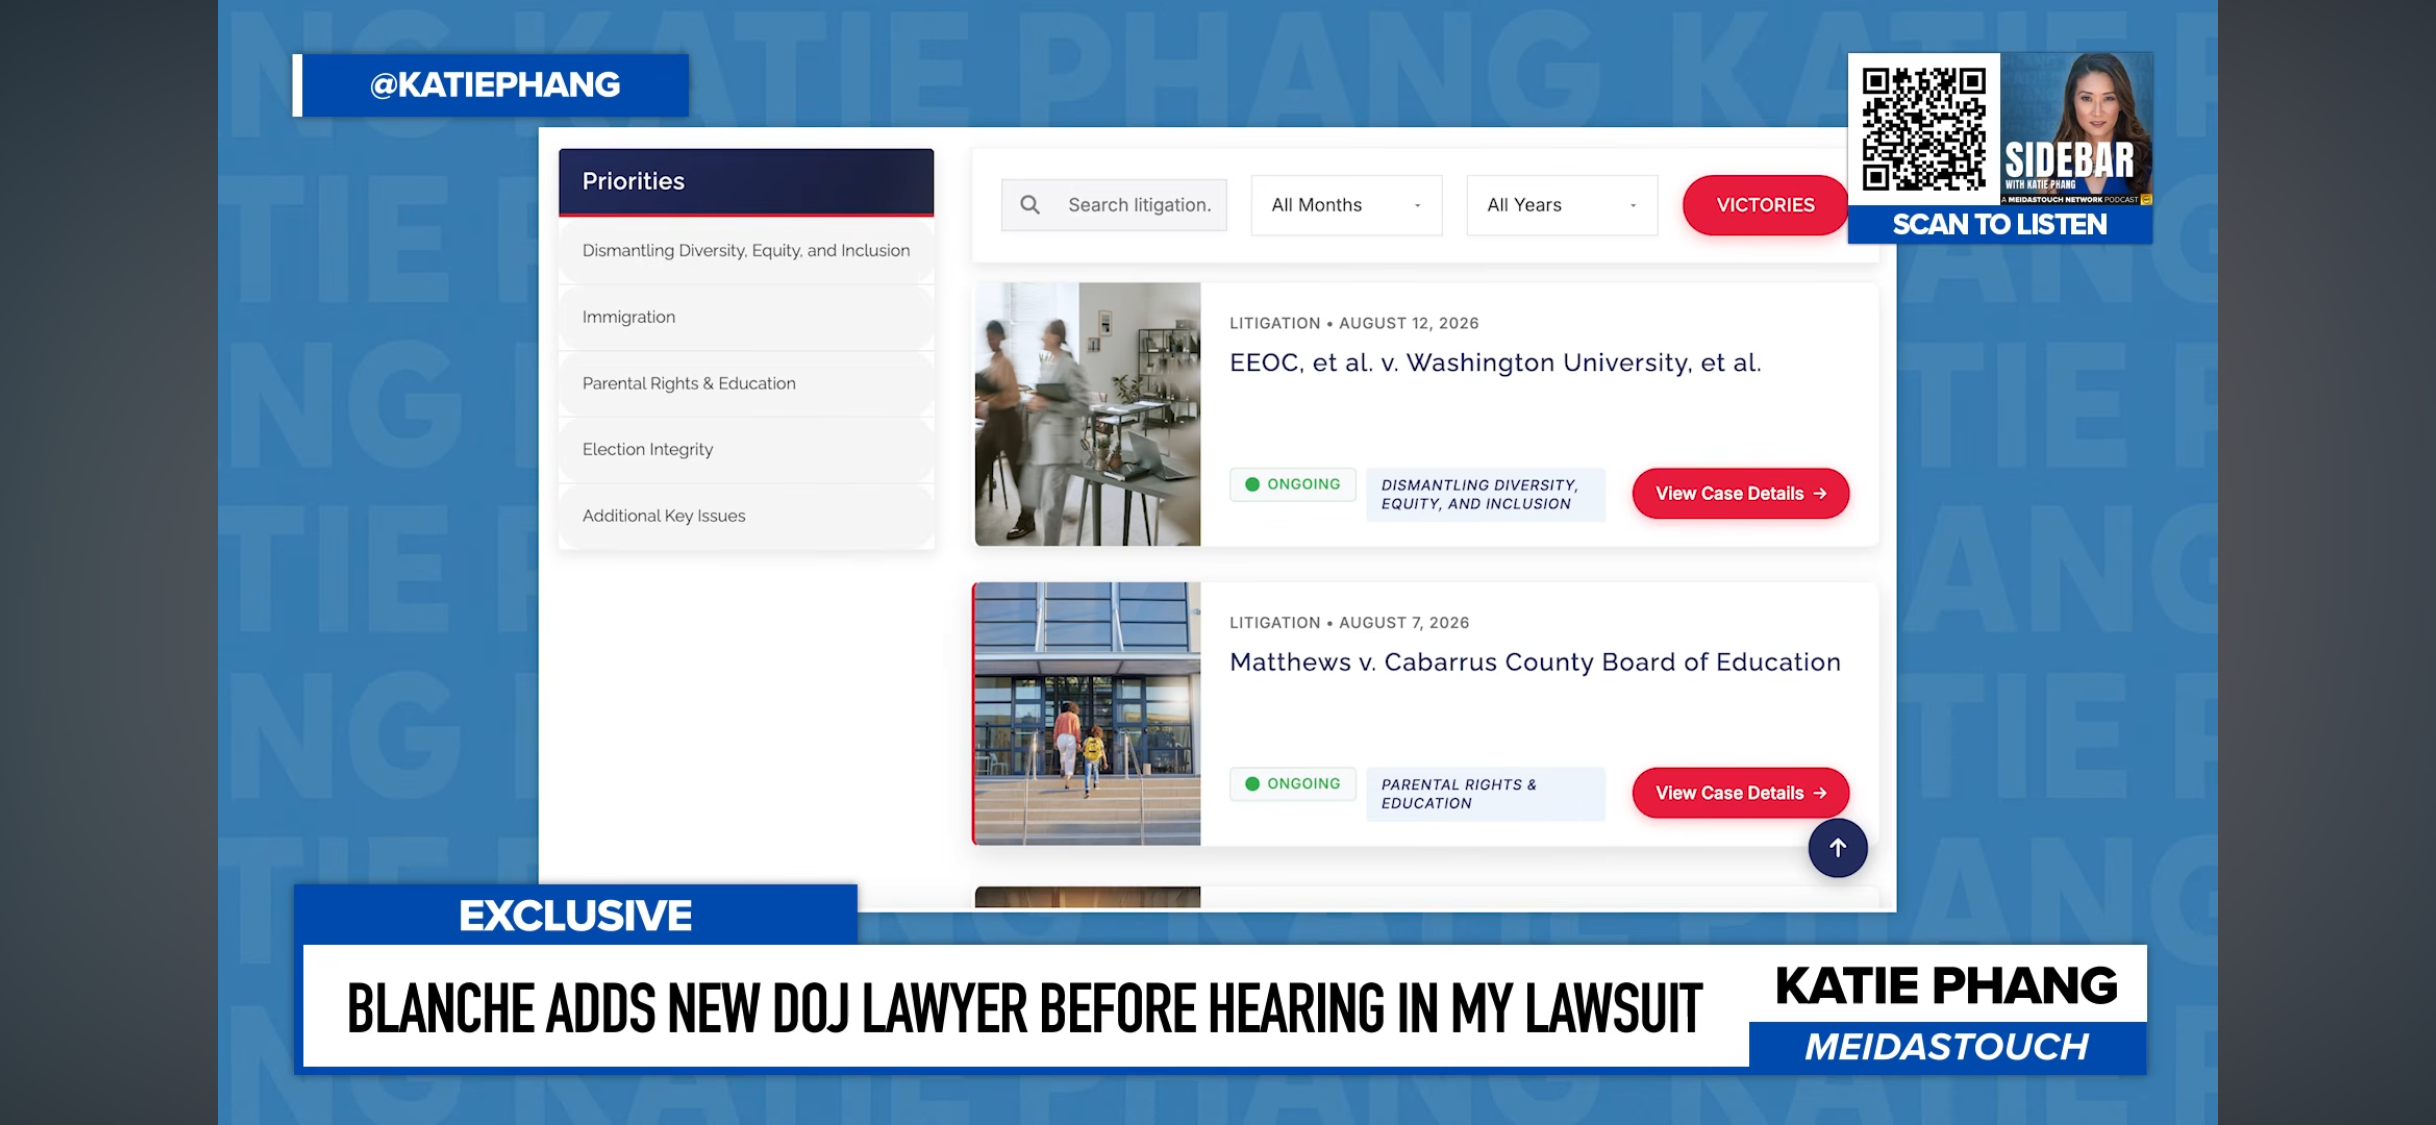The height and width of the screenshot is (1125, 2436).
Task: Open the All Months dropdown
Action: click(1346, 205)
